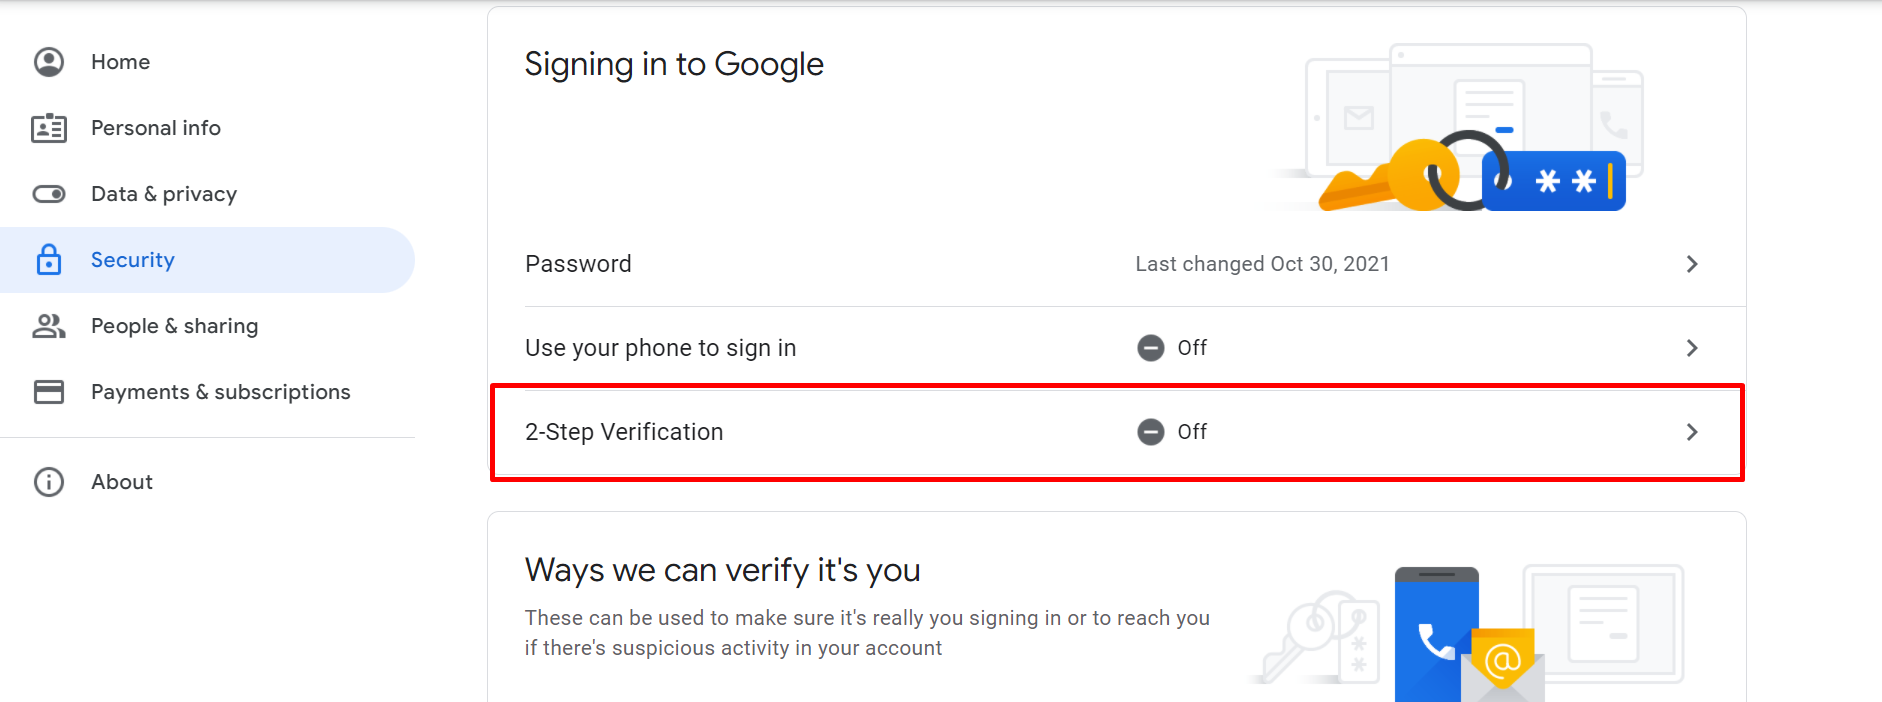Click Use your phone to sign in
Image resolution: width=1882 pixels, height=702 pixels.
(x=660, y=348)
